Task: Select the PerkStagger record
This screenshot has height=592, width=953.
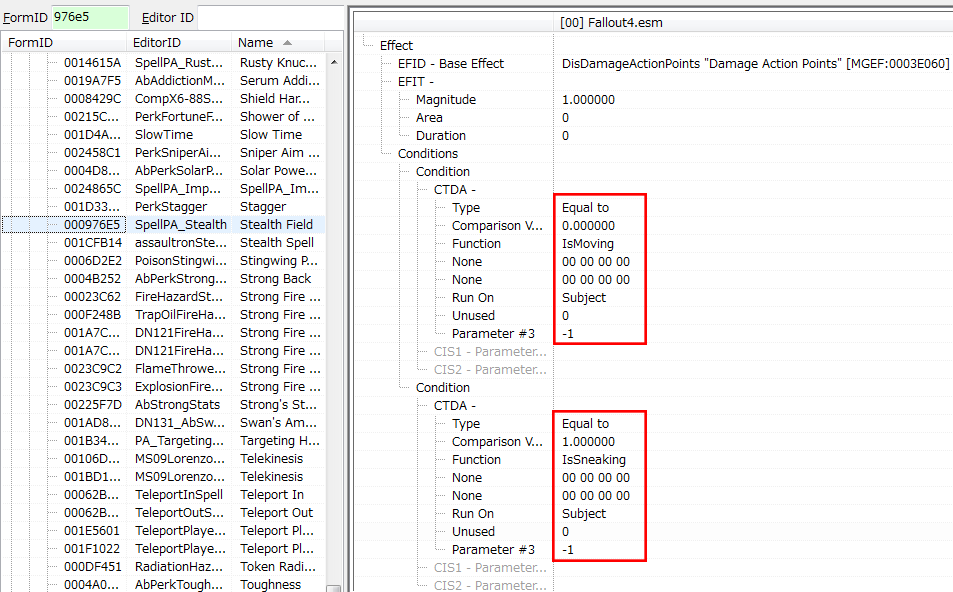Action: click(x=163, y=207)
